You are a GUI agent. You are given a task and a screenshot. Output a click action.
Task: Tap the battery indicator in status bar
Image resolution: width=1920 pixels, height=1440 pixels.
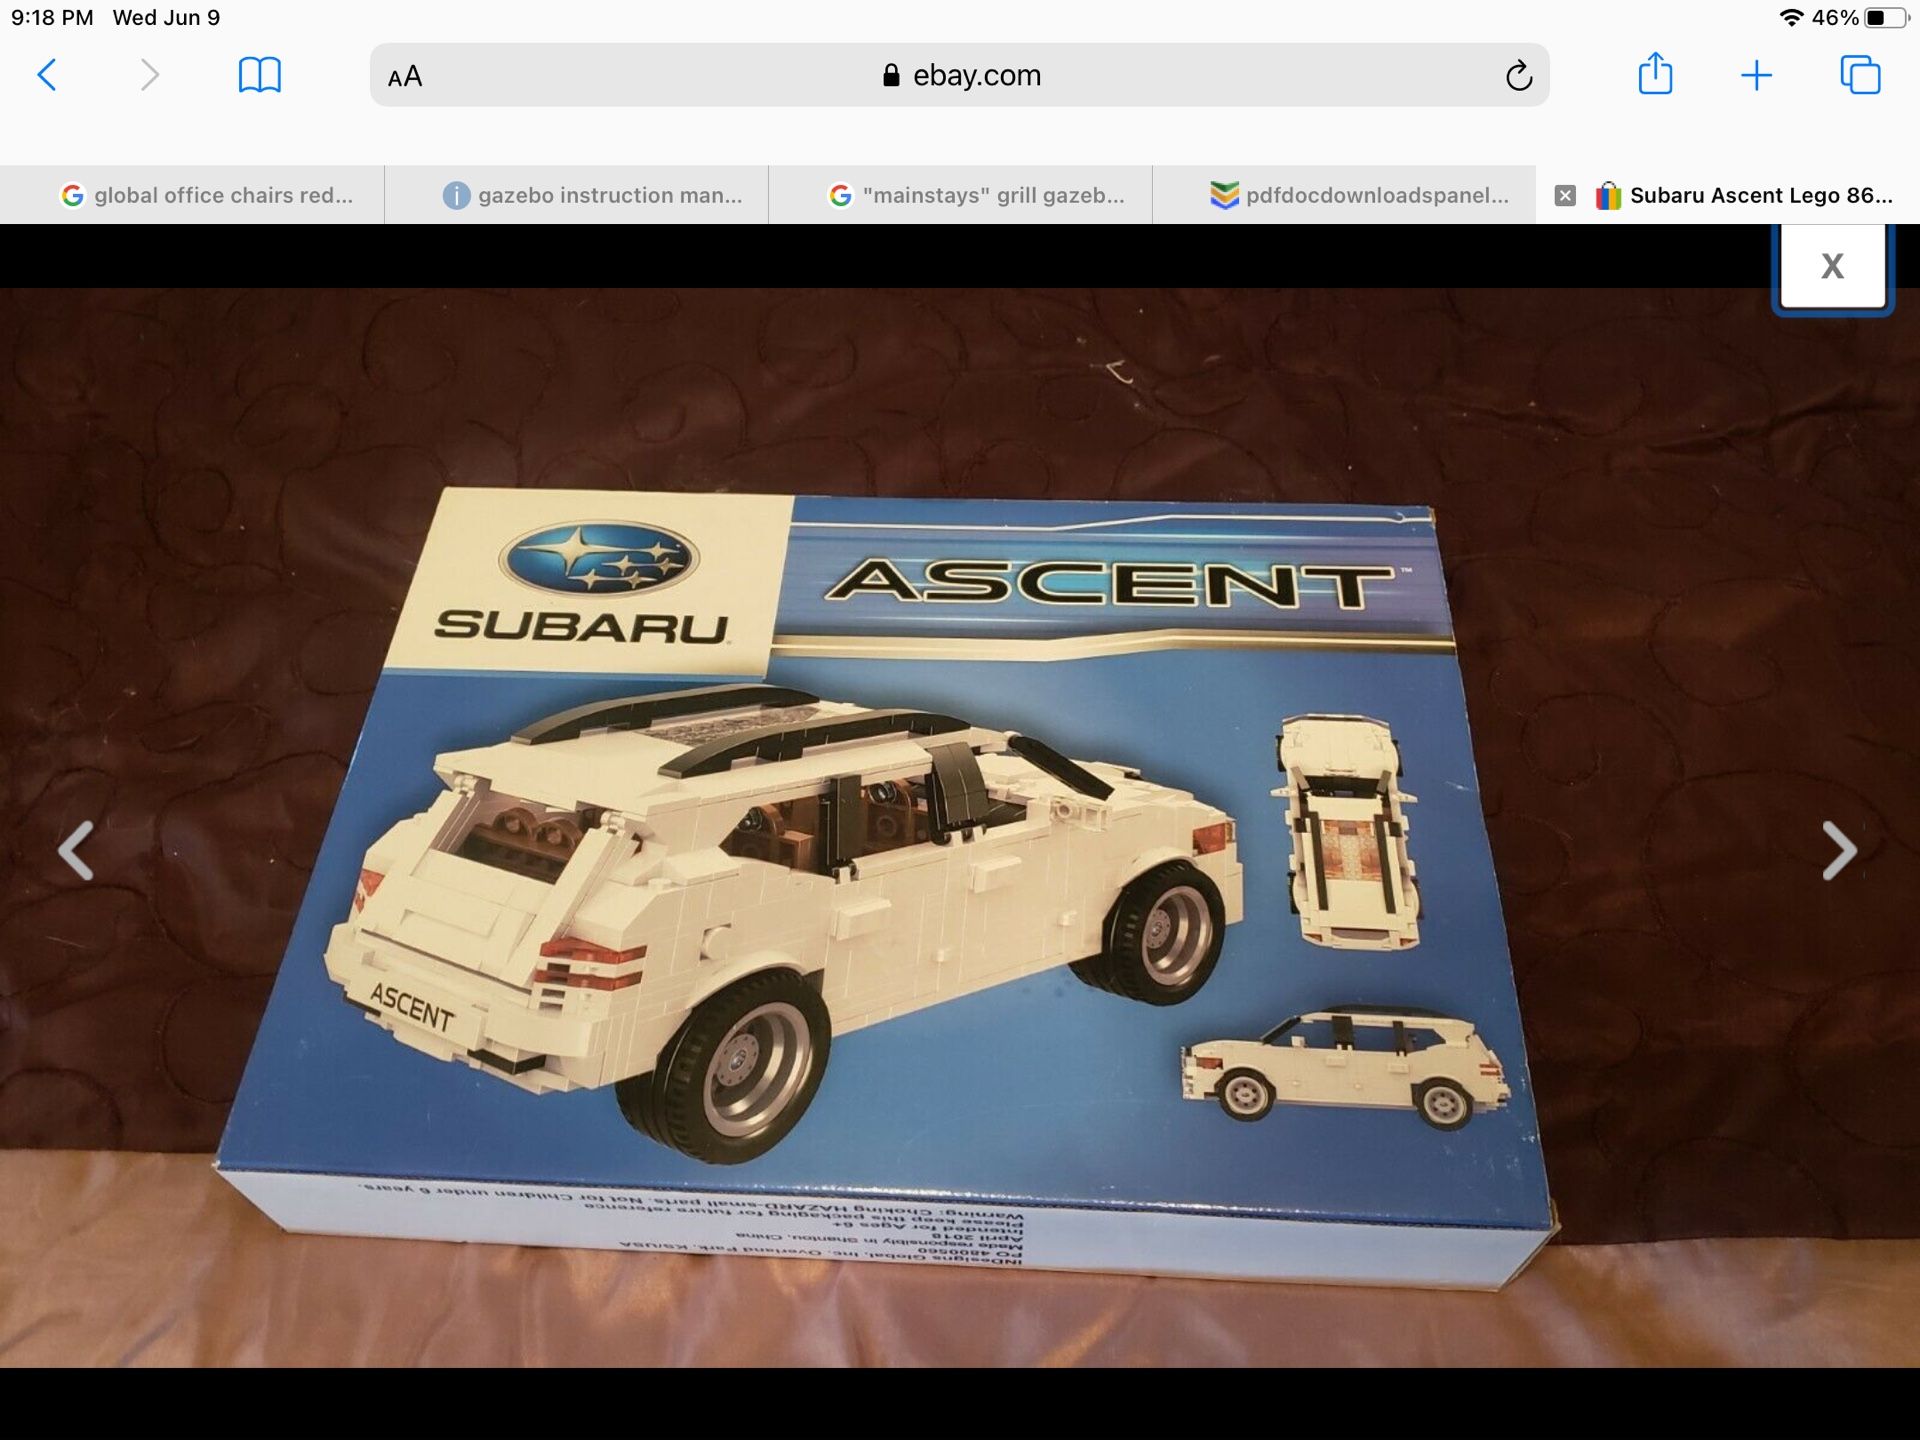(x=1886, y=18)
